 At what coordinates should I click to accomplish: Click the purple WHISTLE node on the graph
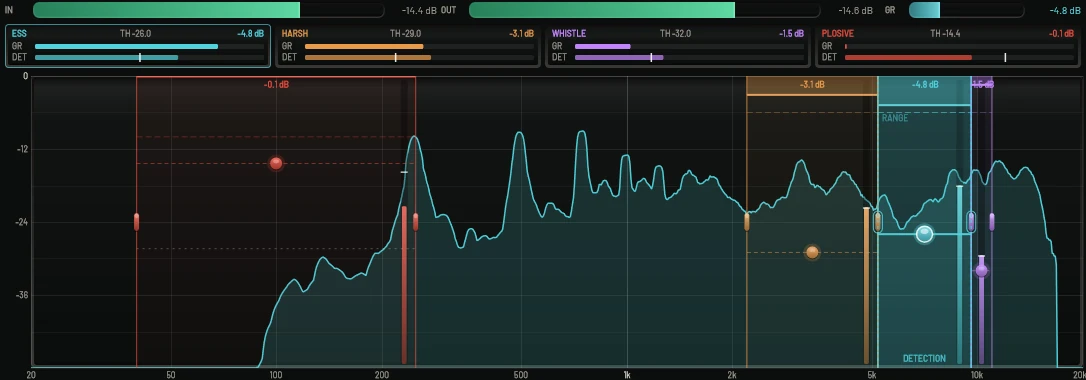981,270
